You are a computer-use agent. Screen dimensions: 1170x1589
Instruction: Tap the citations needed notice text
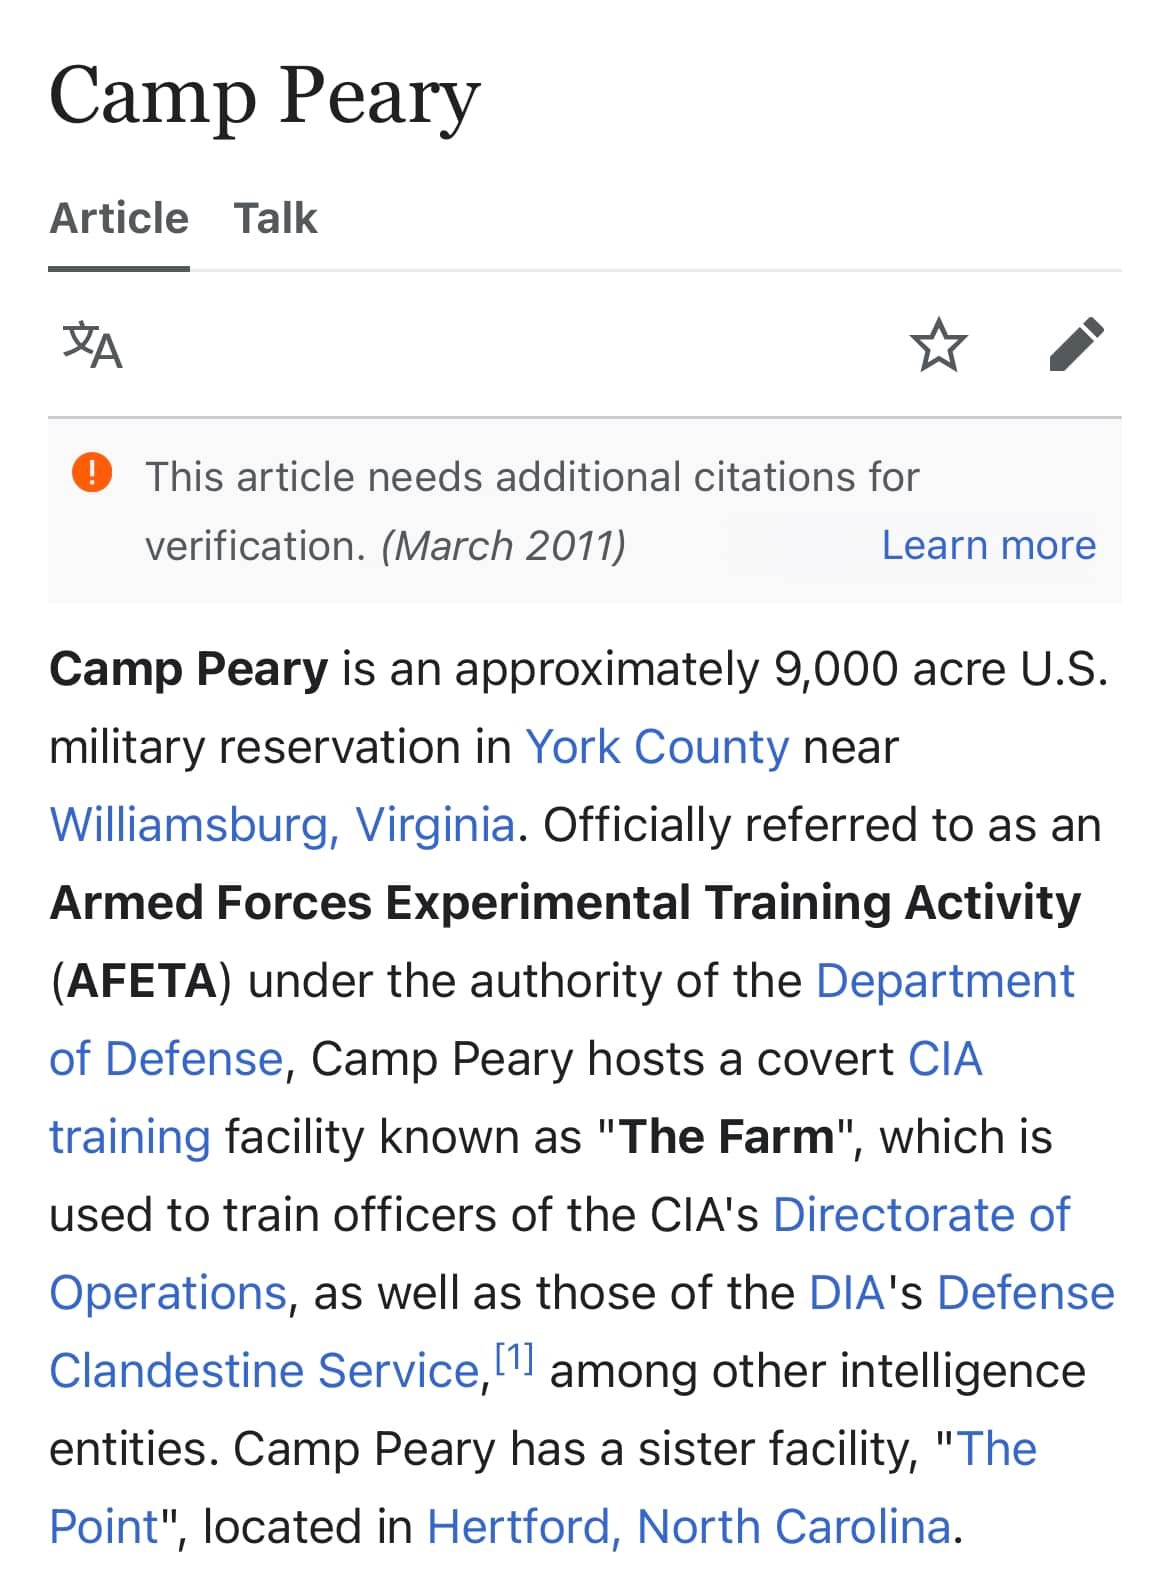(532, 477)
